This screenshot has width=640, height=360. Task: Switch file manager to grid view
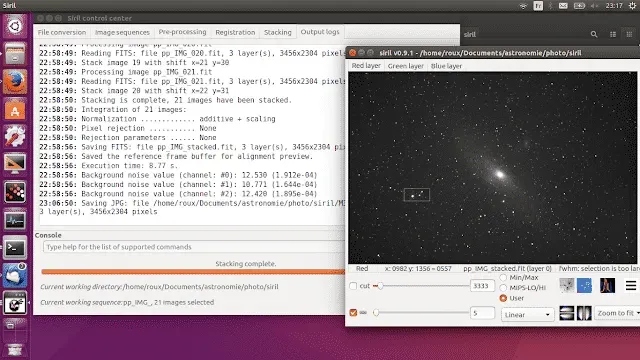pyautogui.click(x=629, y=35)
